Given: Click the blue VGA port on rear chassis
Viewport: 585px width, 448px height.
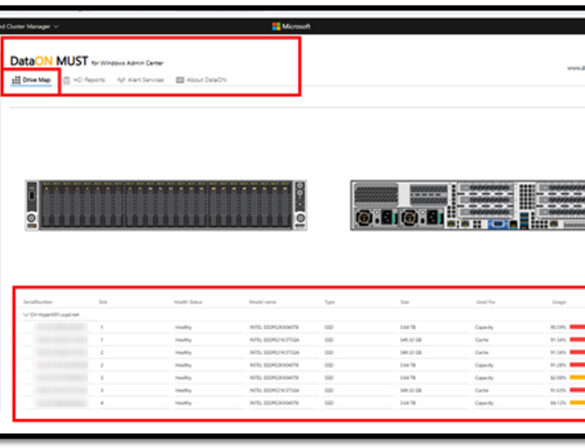Looking at the screenshot, I should pyautogui.click(x=498, y=224).
